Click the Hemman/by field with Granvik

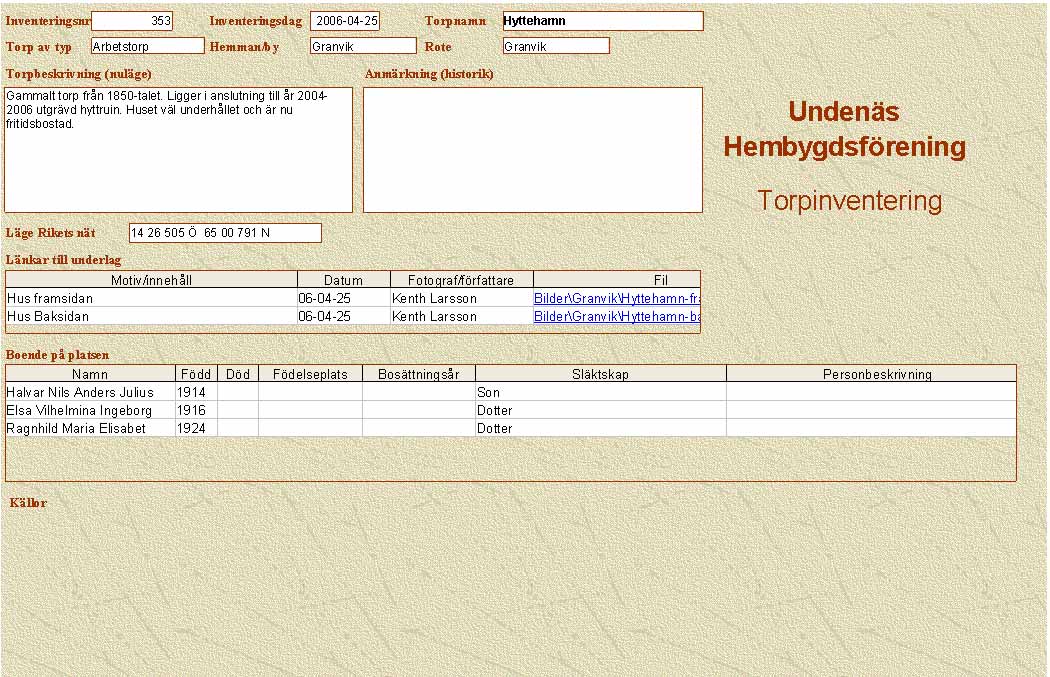click(362, 46)
